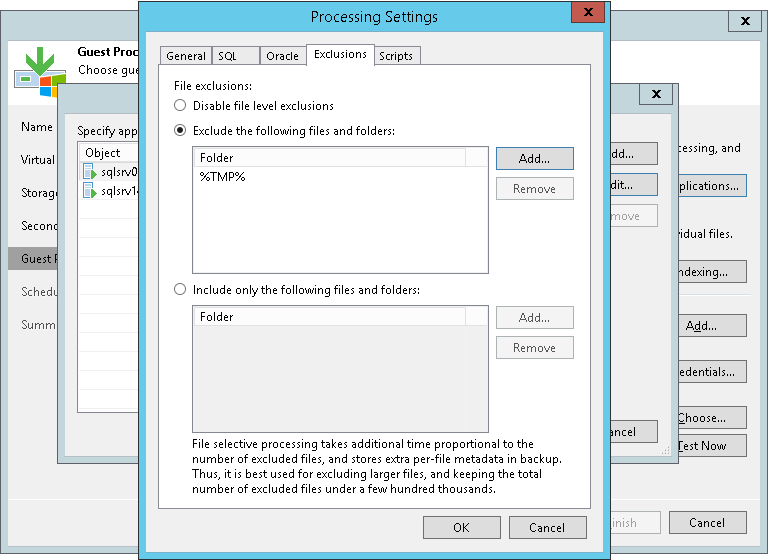Click the sqlsrv1 VM icon in the object list
The height and width of the screenshot is (560, 768).
point(90,191)
